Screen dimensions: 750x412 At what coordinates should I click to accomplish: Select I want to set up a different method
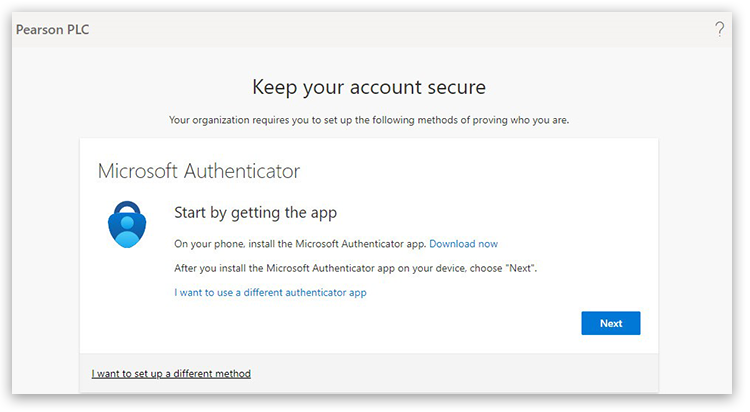171,374
